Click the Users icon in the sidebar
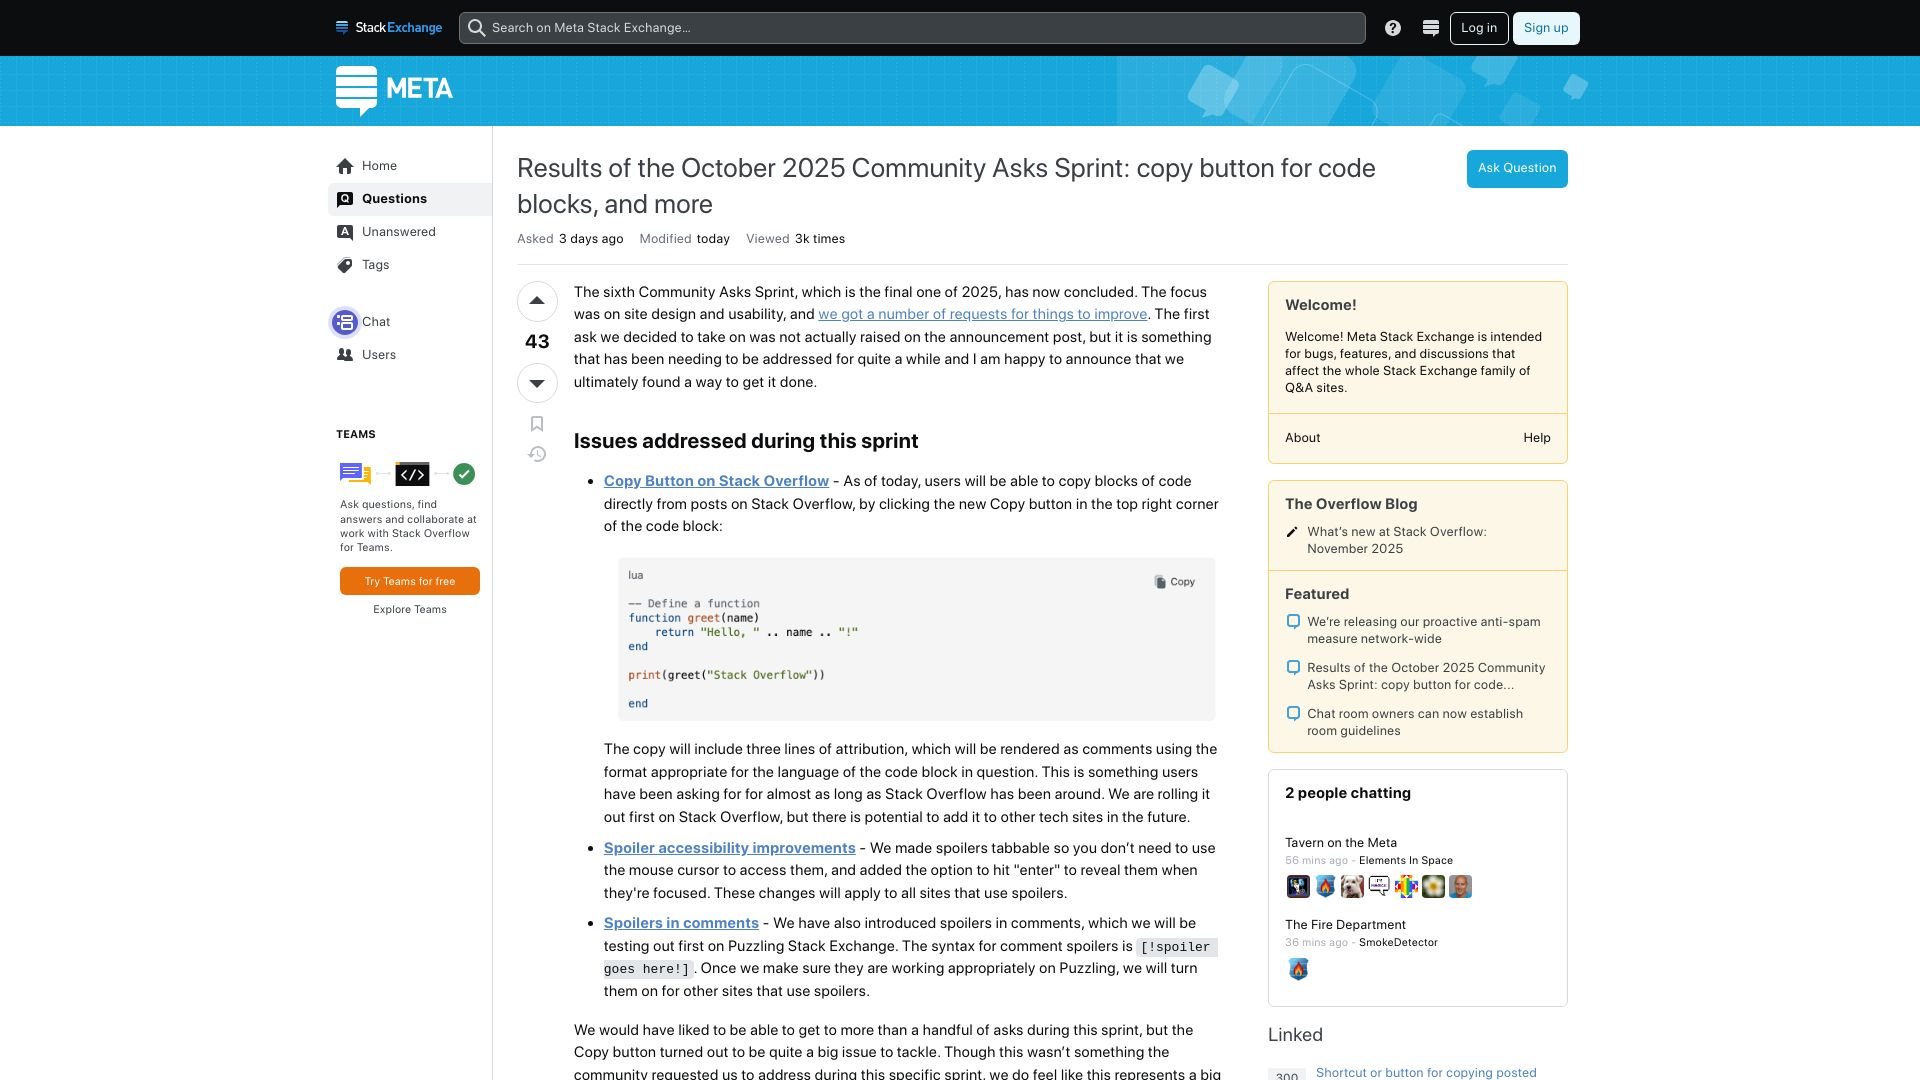Image resolution: width=1920 pixels, height=1080 pixels. click(345, 355)
